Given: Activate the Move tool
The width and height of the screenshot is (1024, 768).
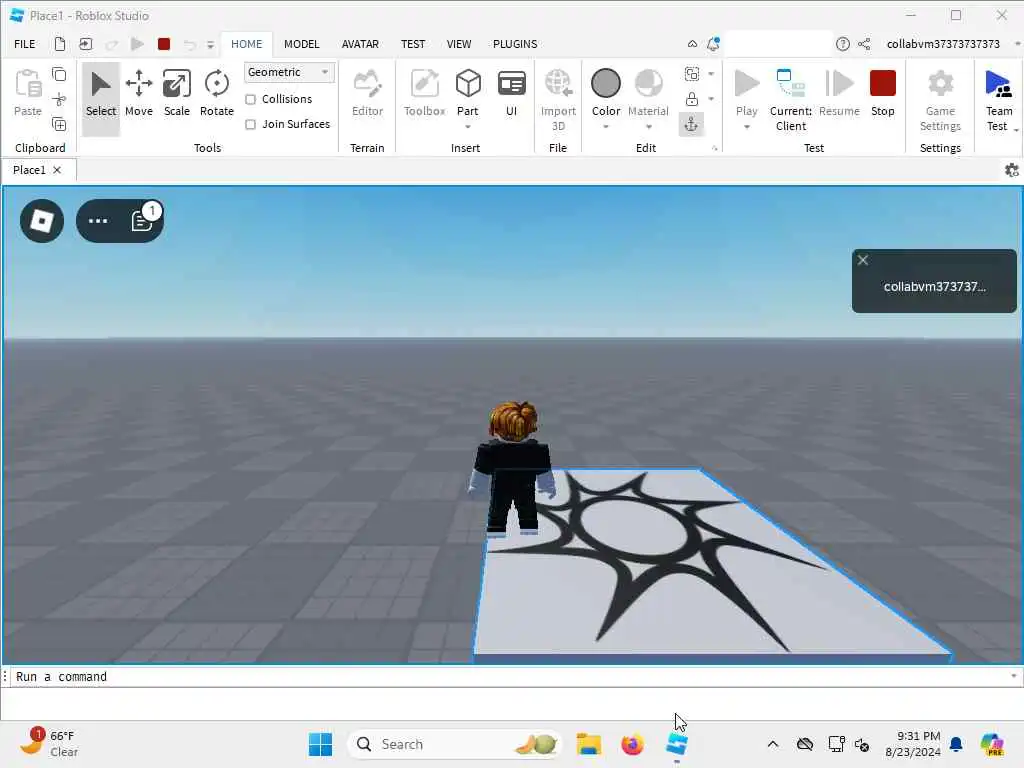Looking at the screenshot, I should pyautogui.click(x=138, y=95).
